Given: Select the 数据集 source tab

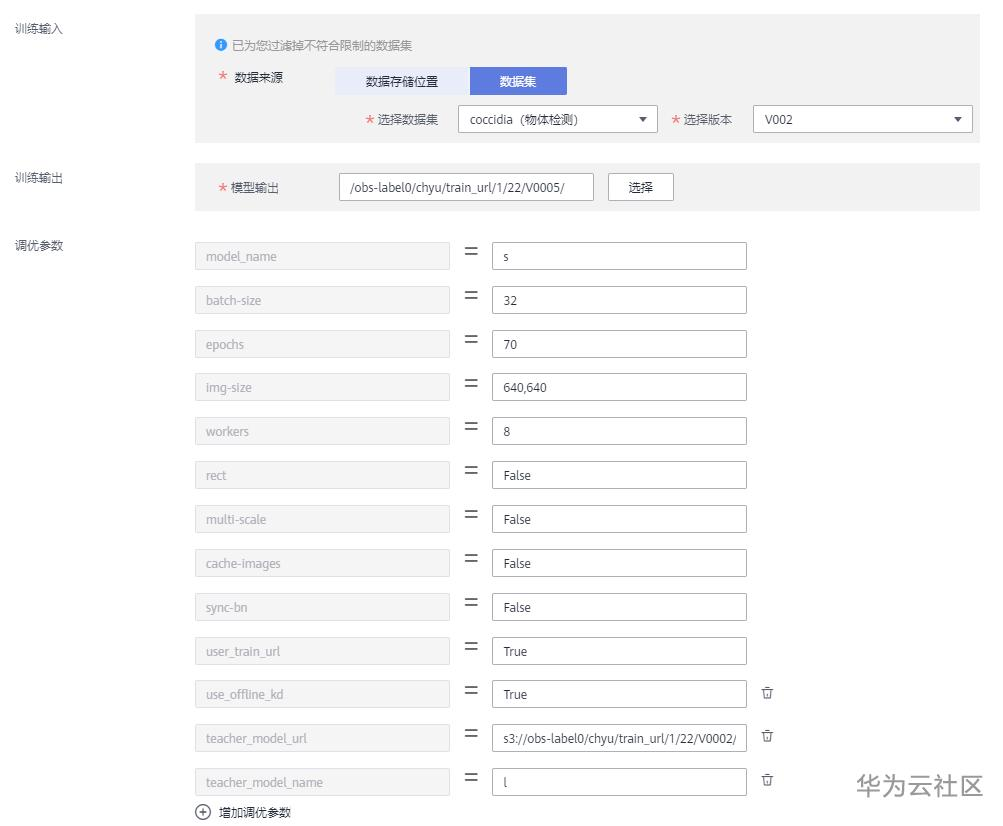Looking at the screenshot, I should pos(518,81).
